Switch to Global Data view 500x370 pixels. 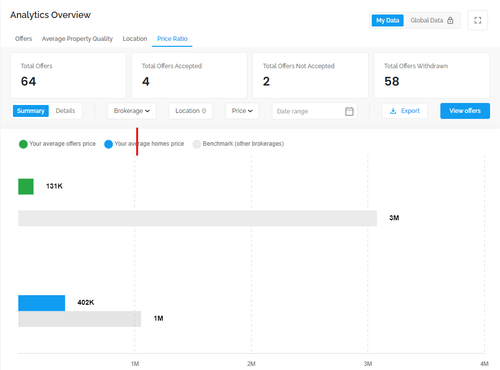[x=432, y=20]
